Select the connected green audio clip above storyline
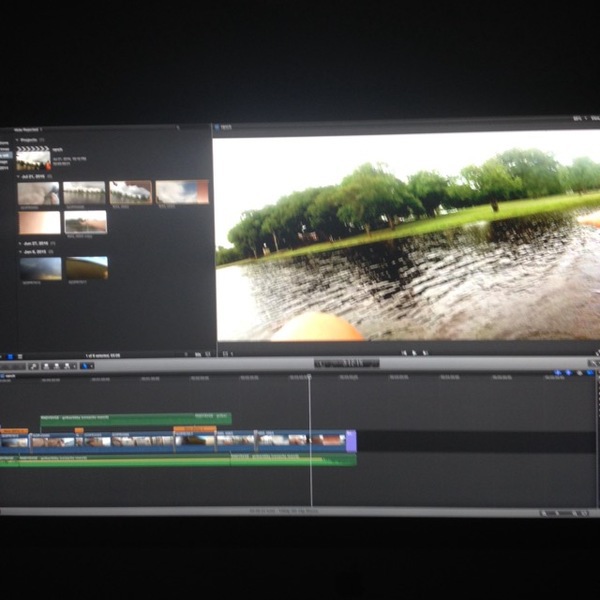The height and width of the screenshot is (600, 600). tap(136, 419)
